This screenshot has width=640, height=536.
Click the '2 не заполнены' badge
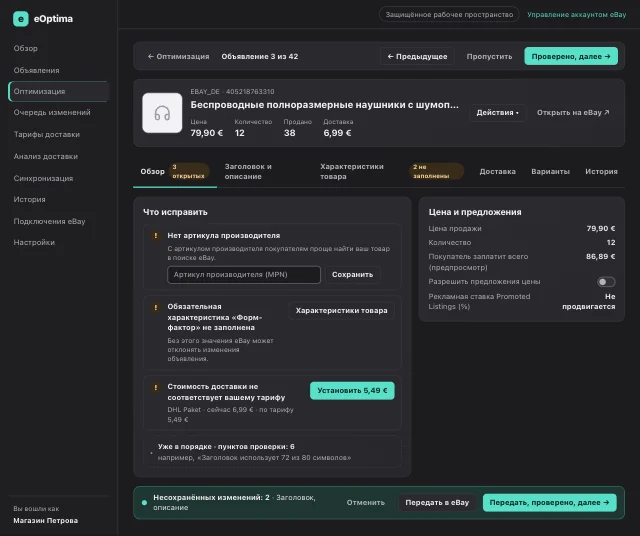click(436, 171)
